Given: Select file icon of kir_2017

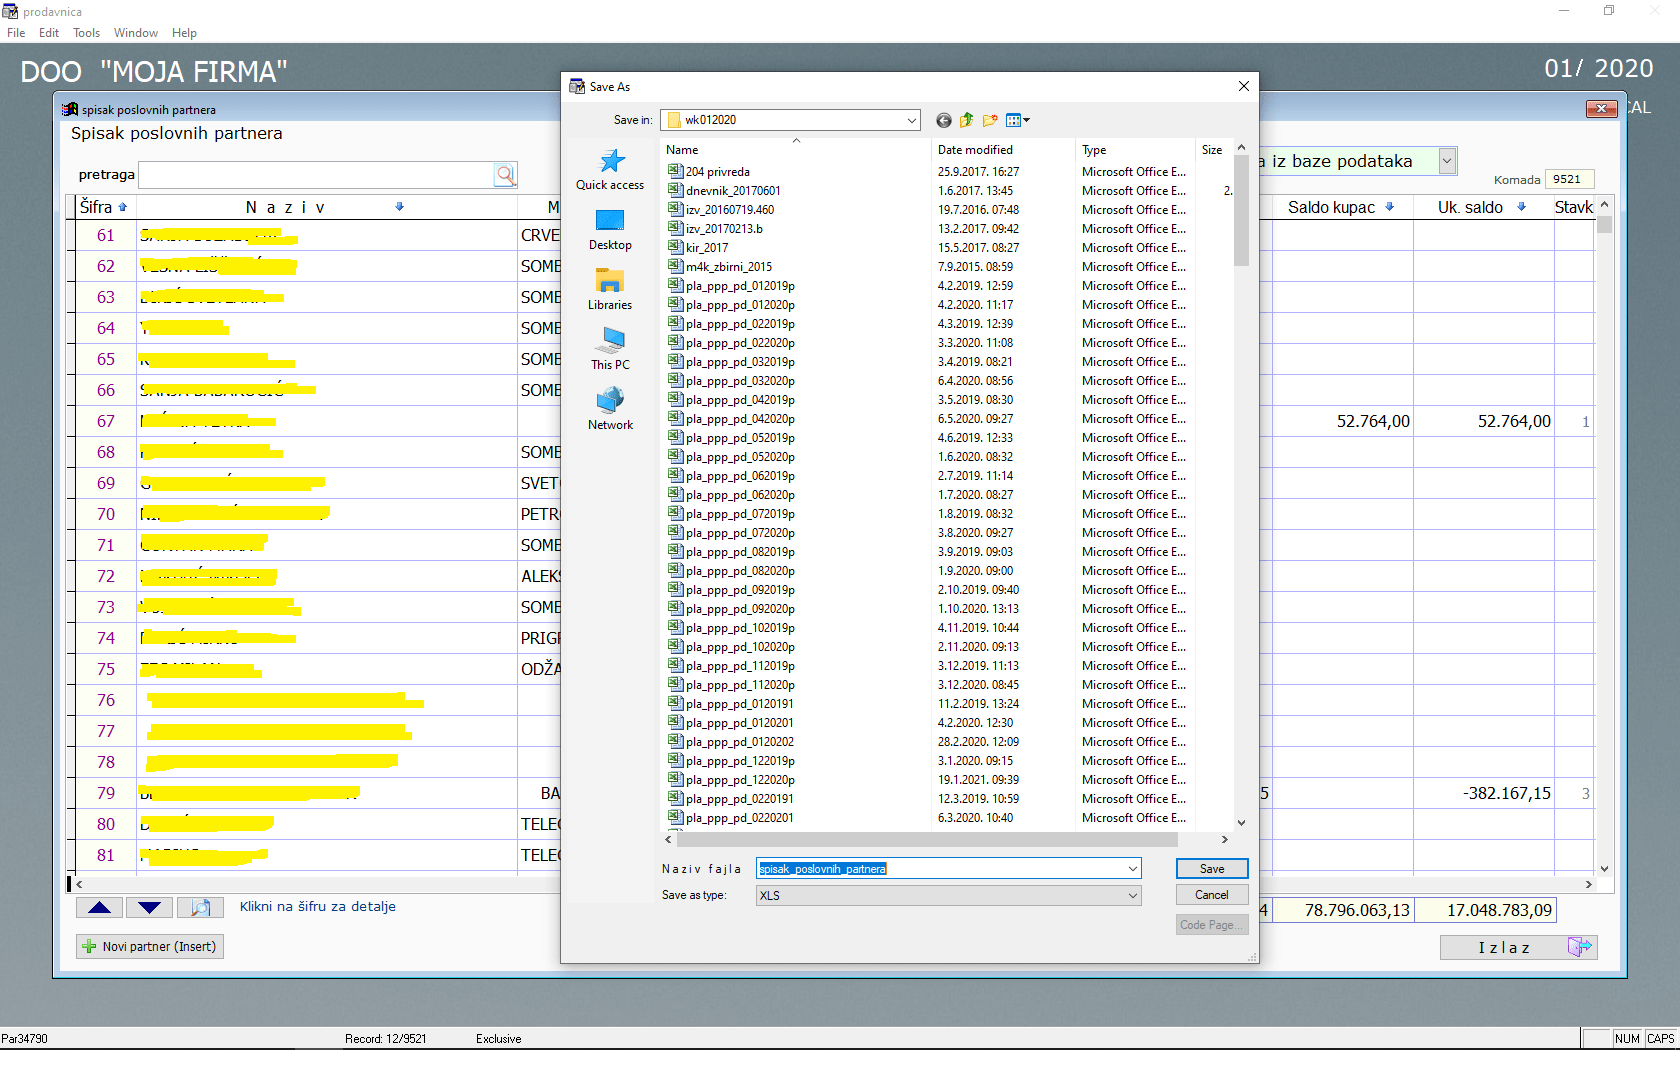Looking at the screenshot, I should coord(675,247).
